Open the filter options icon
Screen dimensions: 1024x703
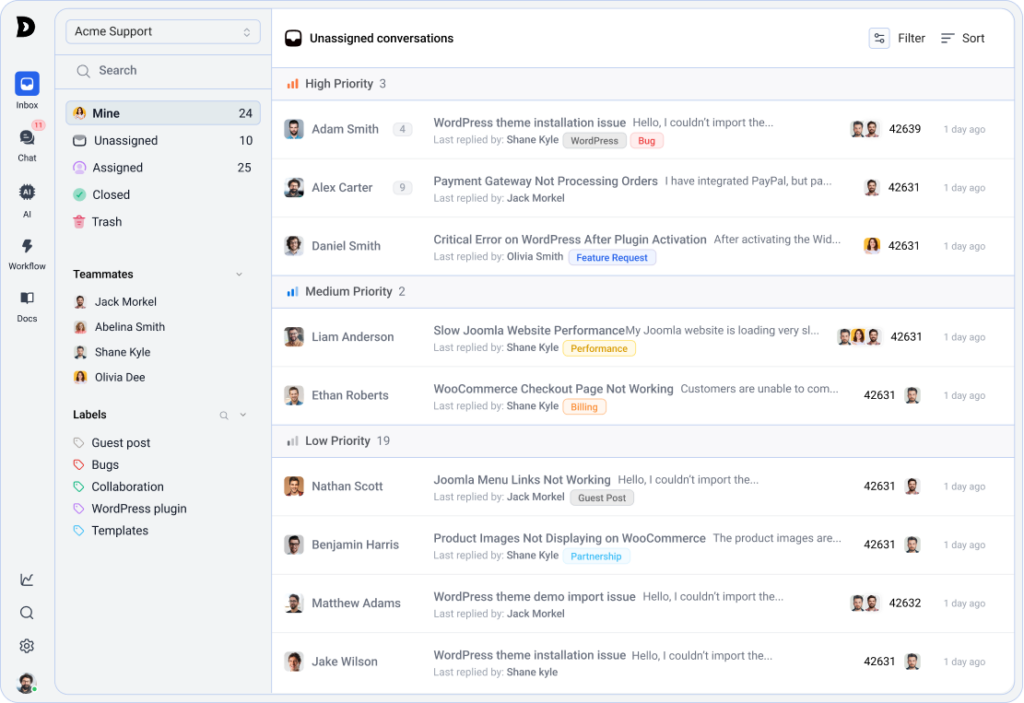tap(879, 37)
